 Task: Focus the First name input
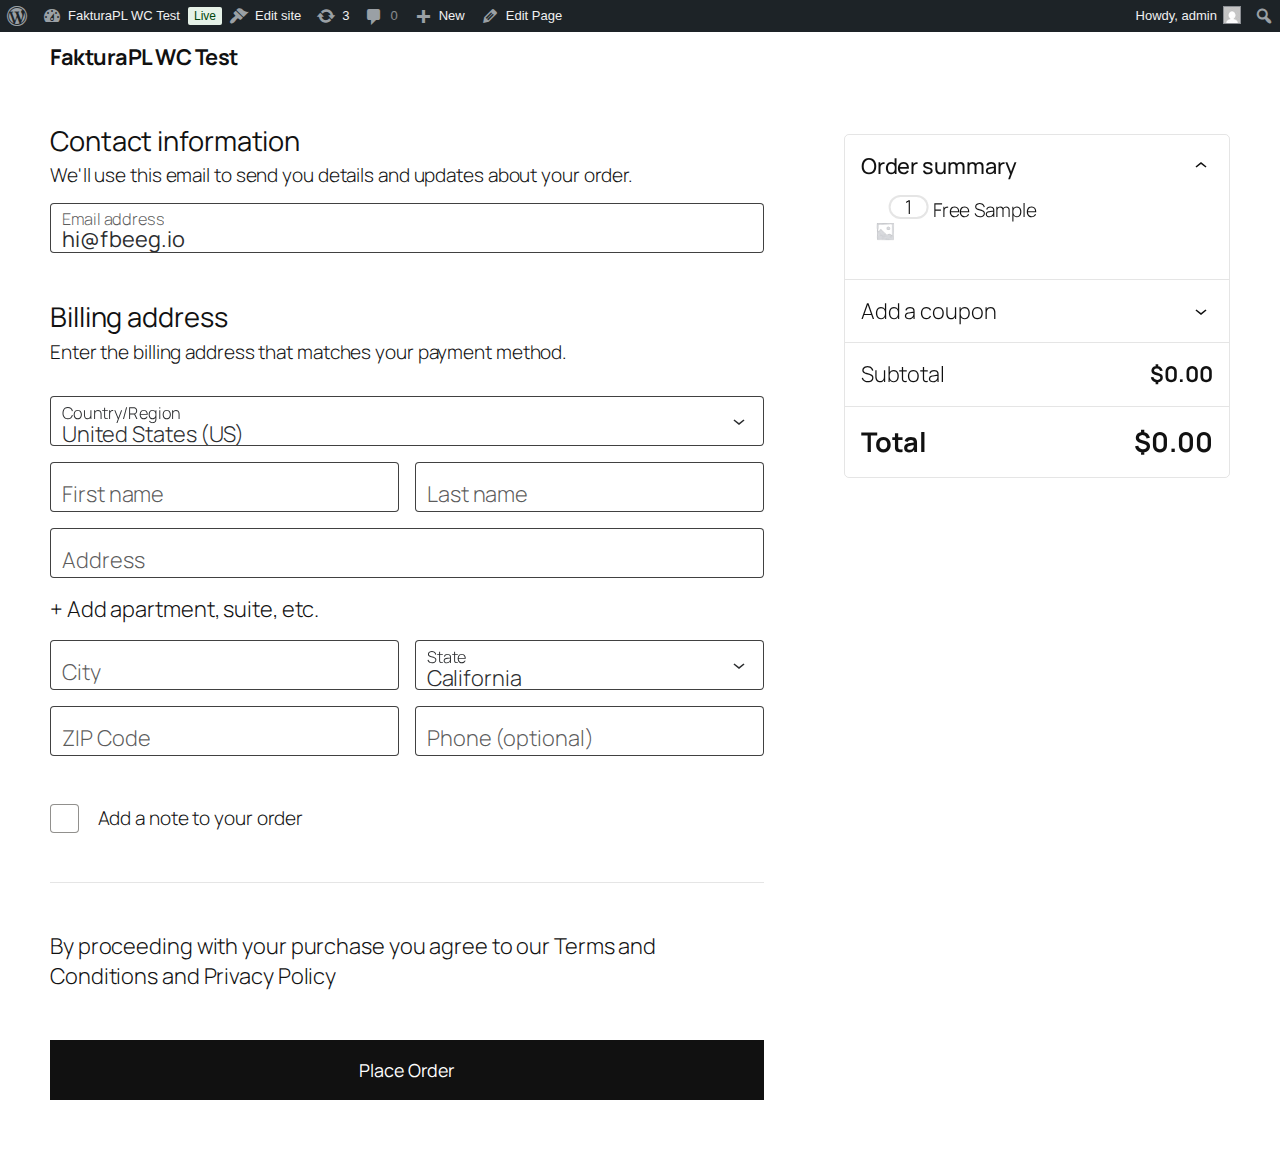tap(224, 488)
